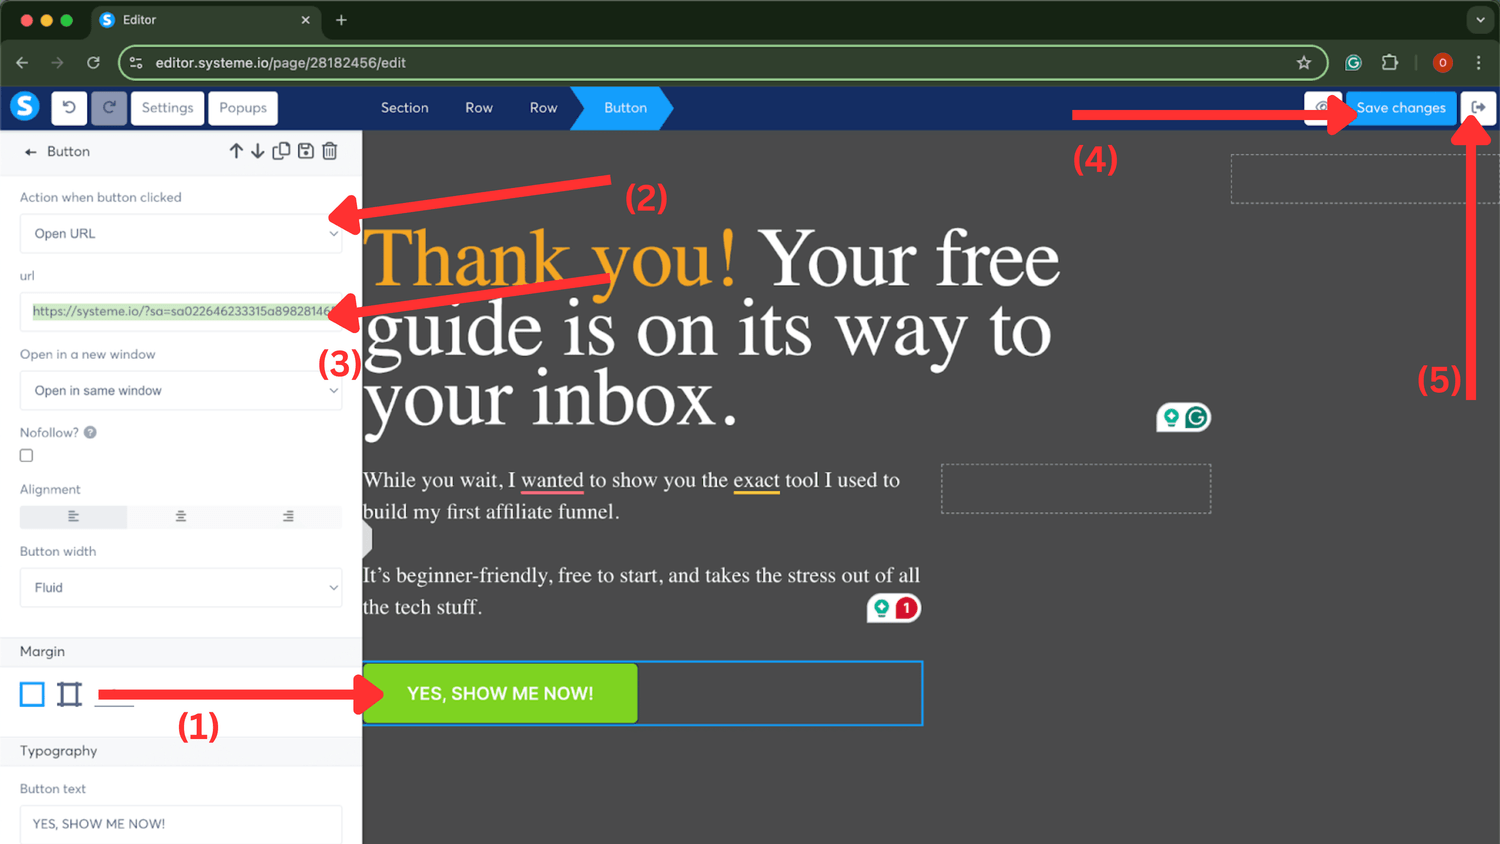Toggle the Nofollow checkbox
This screenshot has width=1500, height=844.
(x=27, y=456)
